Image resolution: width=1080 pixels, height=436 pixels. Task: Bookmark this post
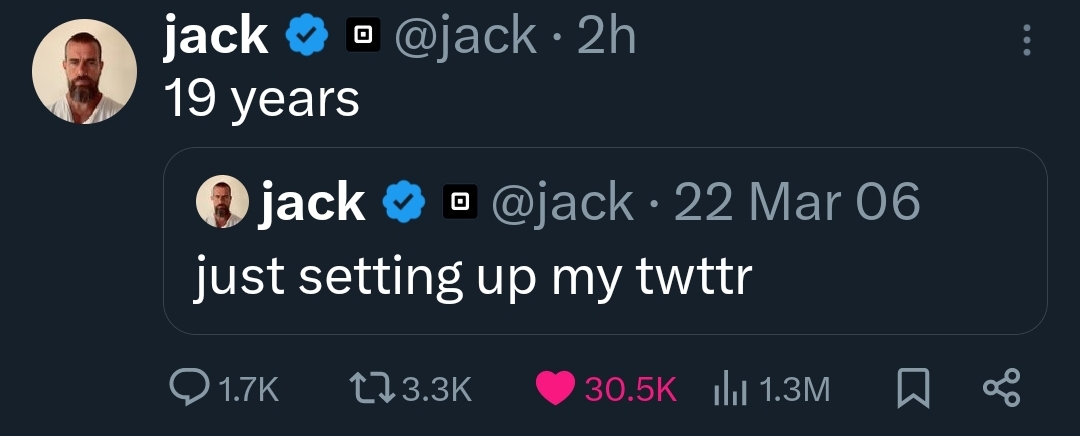[911, 389]
